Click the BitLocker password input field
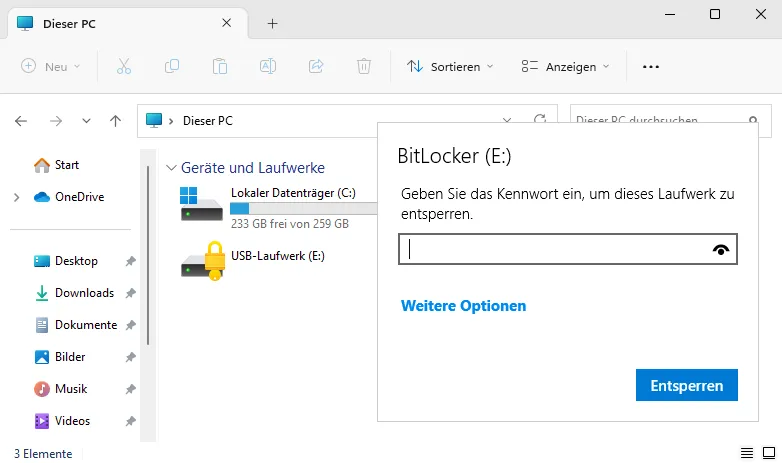The image size is (782, 463). click(x=568, y=249)
